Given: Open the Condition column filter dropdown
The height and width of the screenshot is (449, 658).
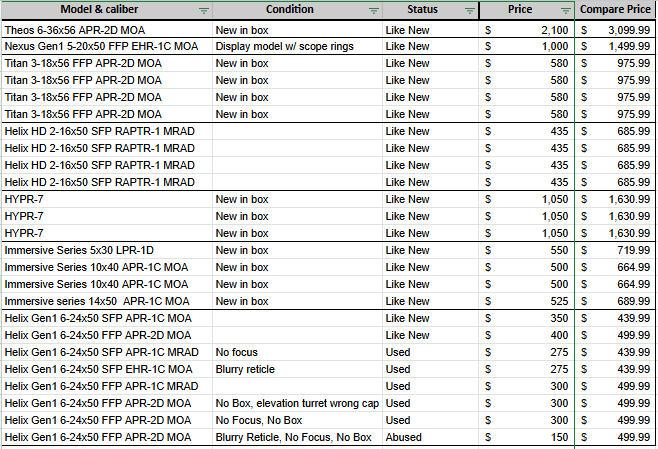Looking at the screenshot, I should (373, 10).
